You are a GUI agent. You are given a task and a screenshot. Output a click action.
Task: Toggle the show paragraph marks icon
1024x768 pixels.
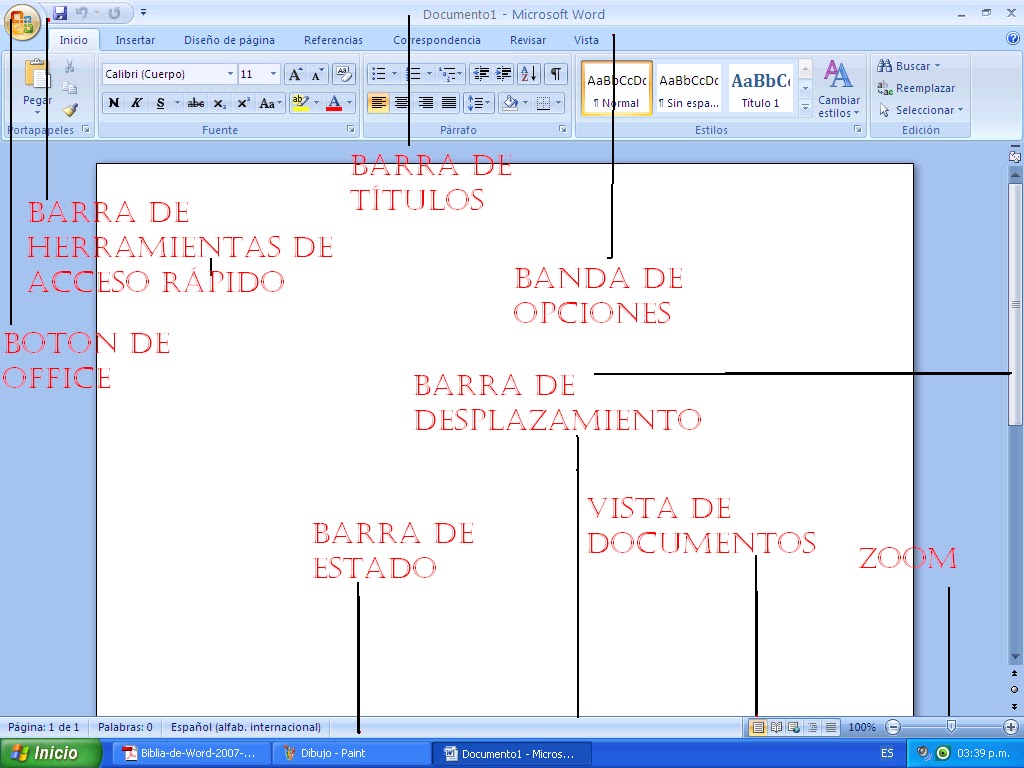click(554, 74)
